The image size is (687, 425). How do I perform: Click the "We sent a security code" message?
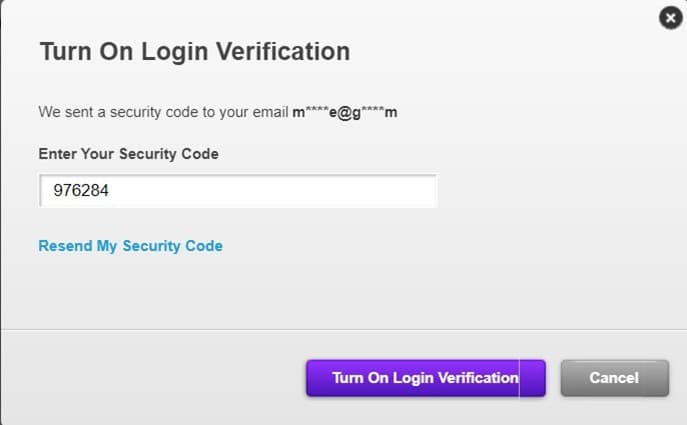[163, 111]
